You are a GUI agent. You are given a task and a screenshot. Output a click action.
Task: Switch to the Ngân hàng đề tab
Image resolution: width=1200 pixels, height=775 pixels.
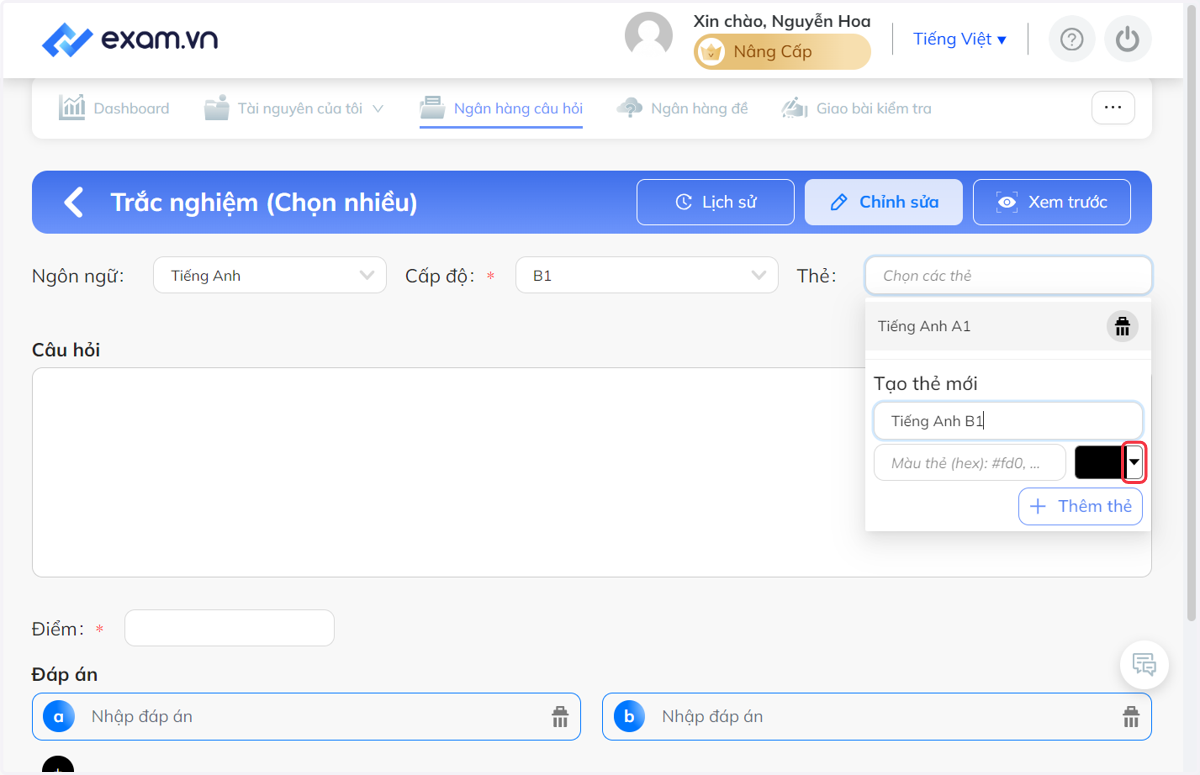[x=683, y=108]
